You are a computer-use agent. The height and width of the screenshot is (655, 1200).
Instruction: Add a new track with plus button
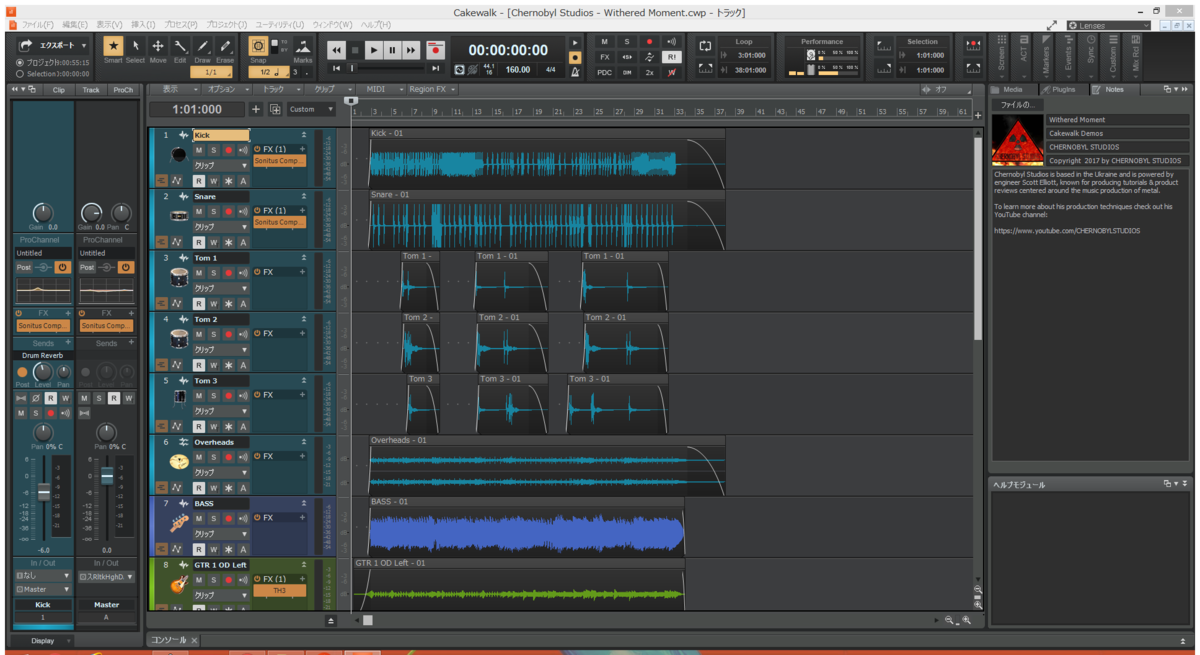point(256,109)
